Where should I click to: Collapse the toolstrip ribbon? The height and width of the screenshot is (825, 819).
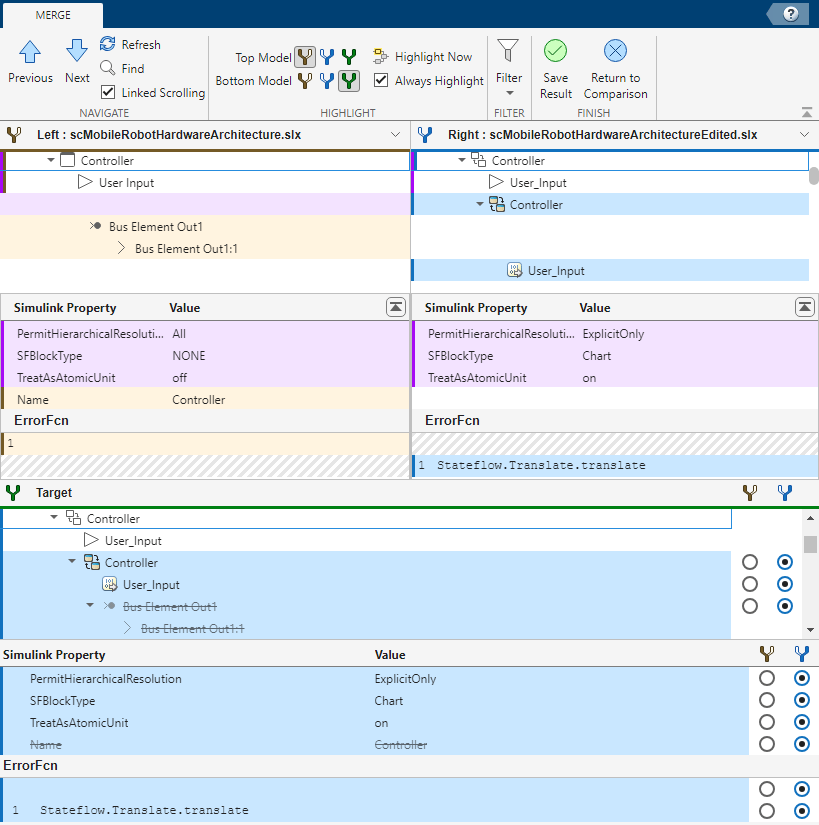pos(806,112)
